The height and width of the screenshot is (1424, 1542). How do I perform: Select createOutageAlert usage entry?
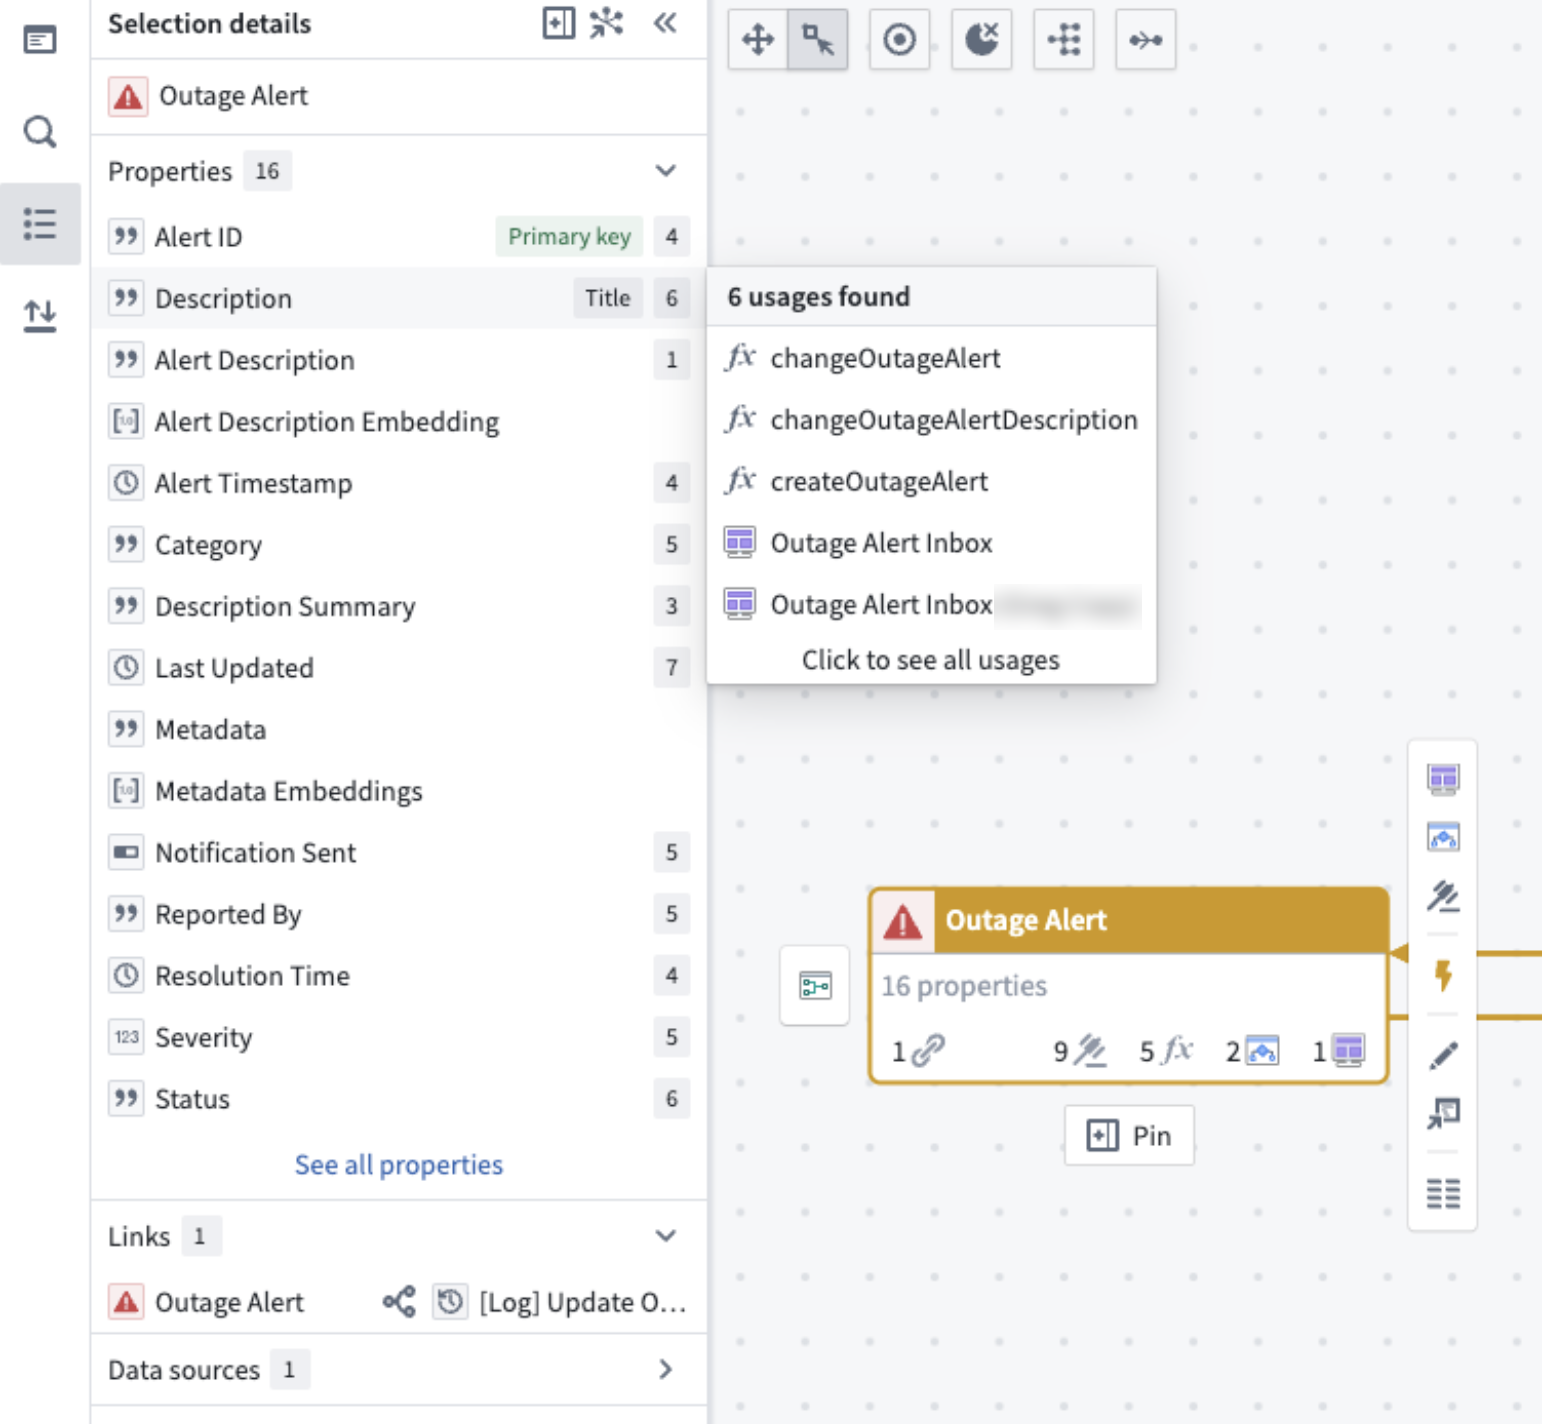click(931, 481)
